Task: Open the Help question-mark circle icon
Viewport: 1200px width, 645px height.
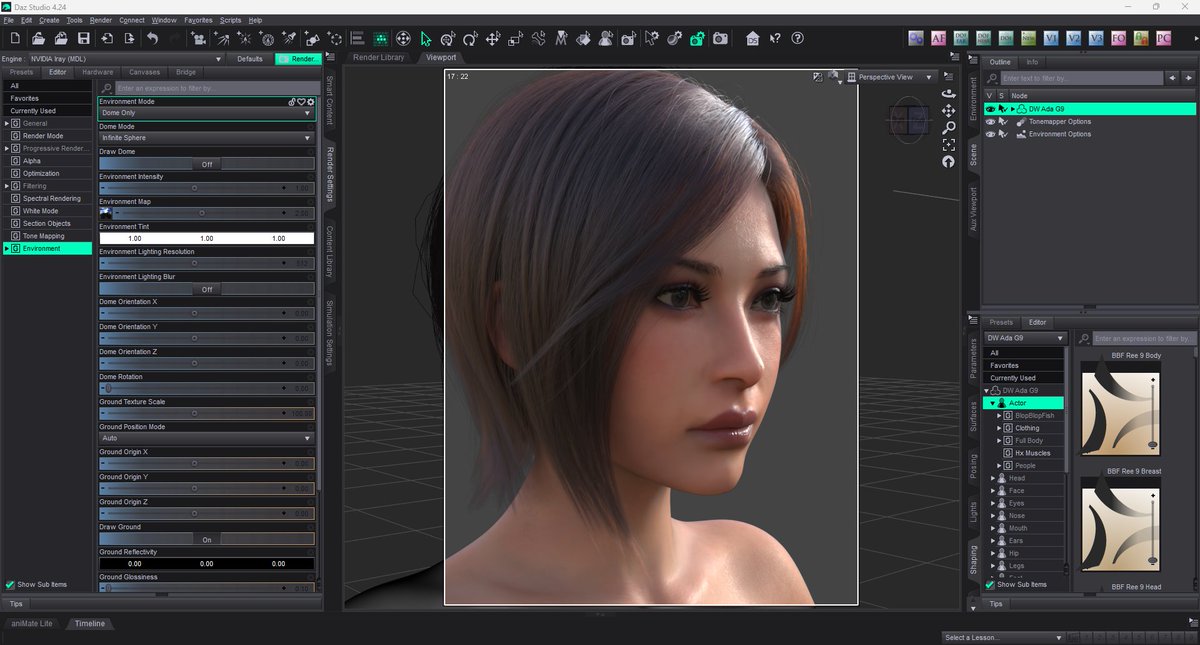Action: [x=797, y=38]
